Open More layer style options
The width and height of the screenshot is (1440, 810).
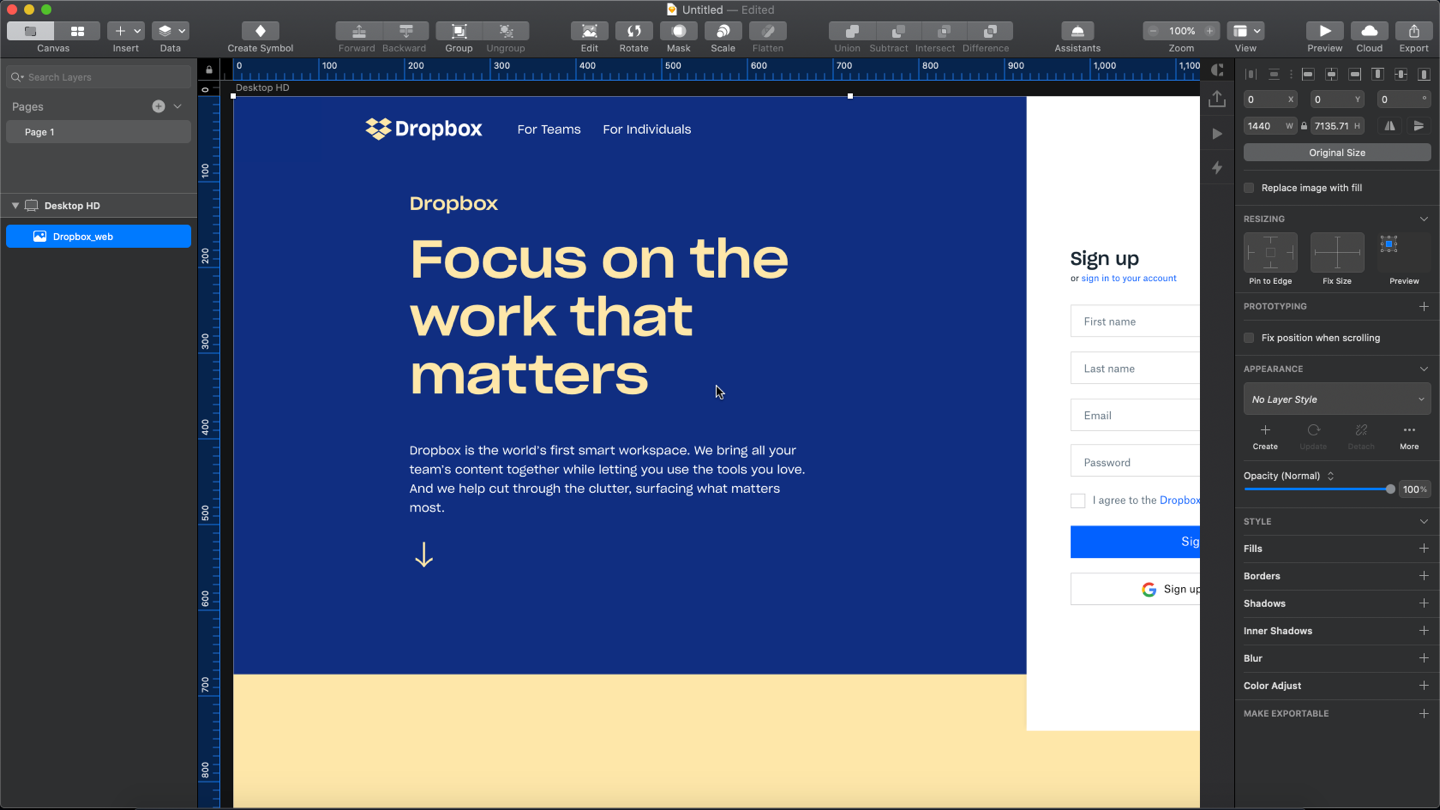click(x=1409, y=436)
